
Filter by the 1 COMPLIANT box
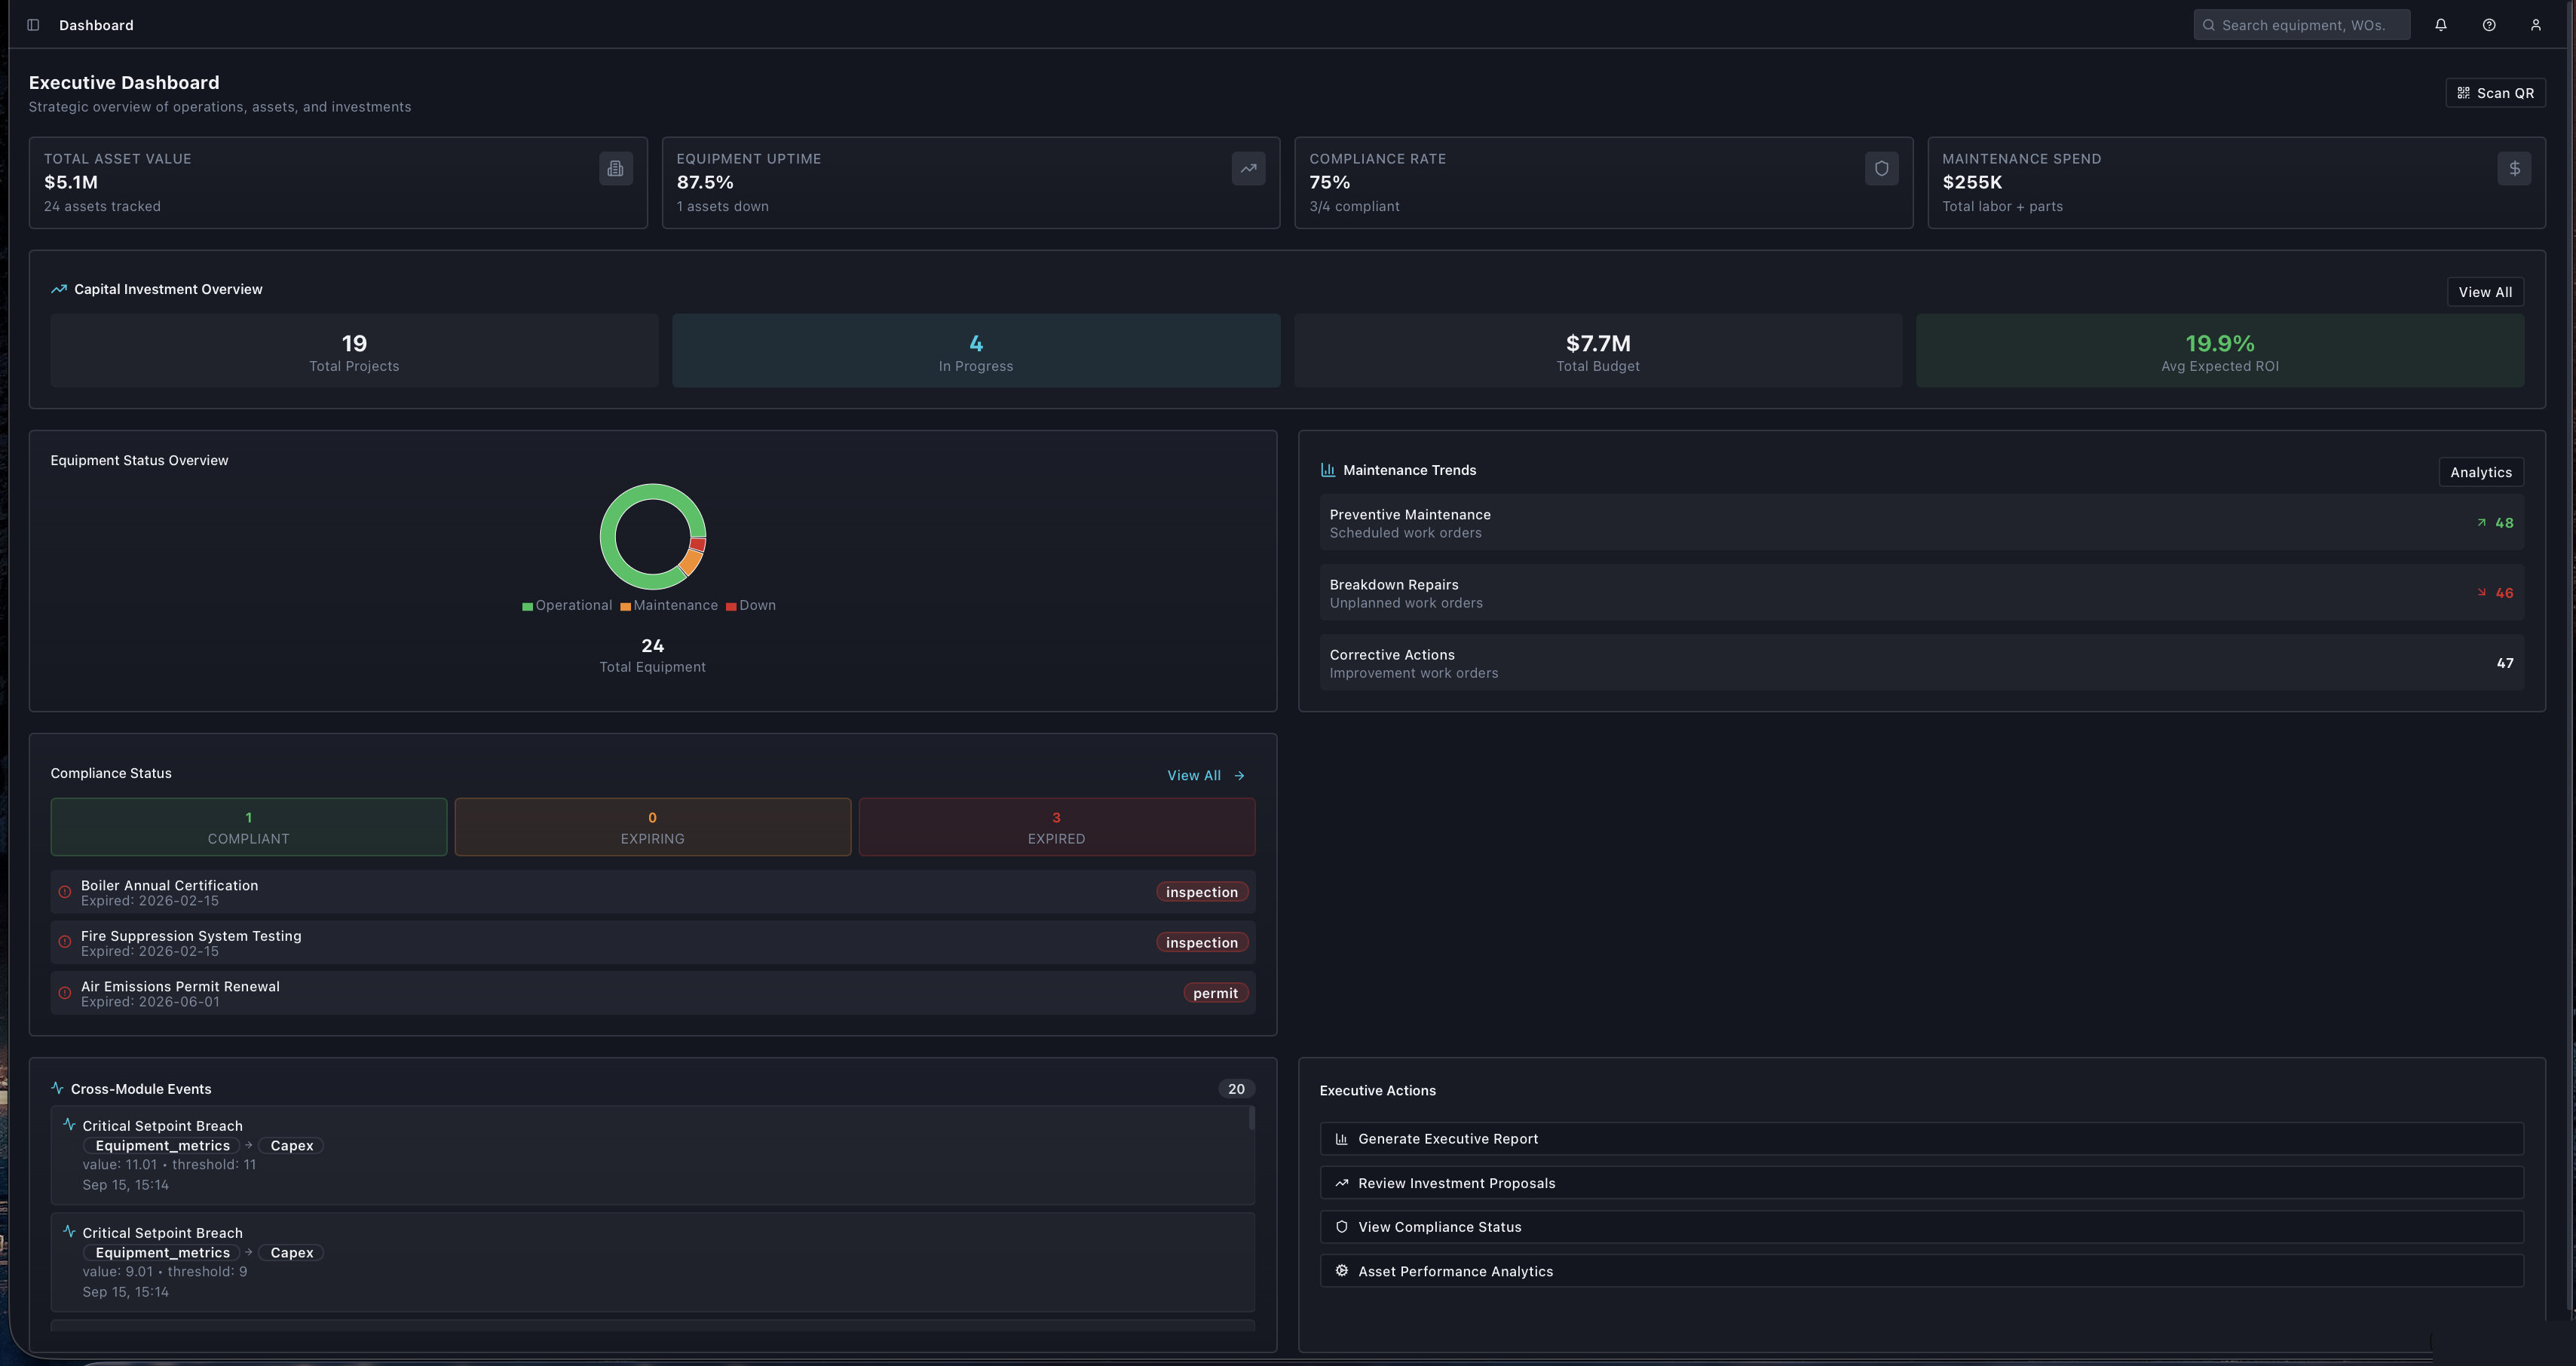coord(249,827)
